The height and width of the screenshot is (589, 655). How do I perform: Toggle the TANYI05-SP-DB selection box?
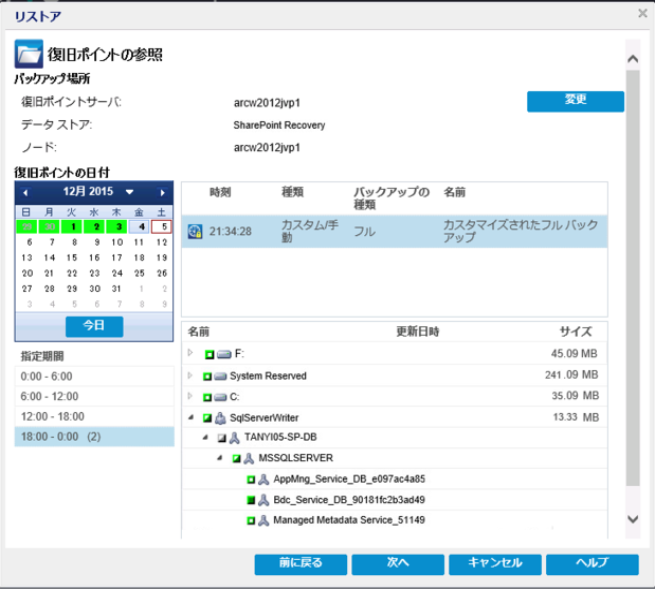tap(222, 438)
